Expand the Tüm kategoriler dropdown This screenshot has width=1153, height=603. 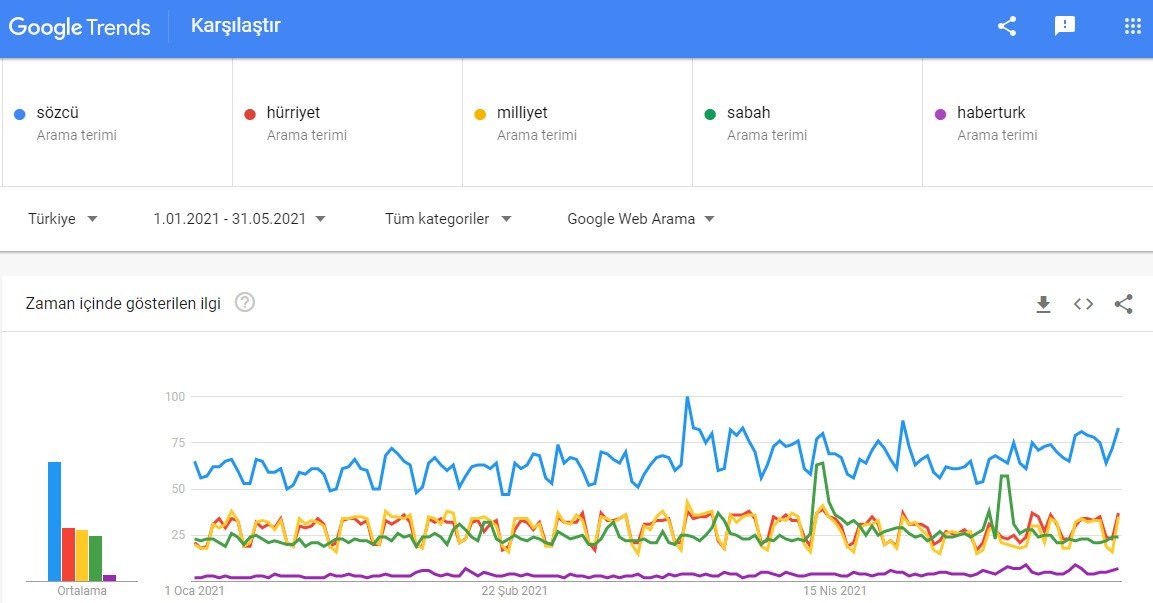448,218
